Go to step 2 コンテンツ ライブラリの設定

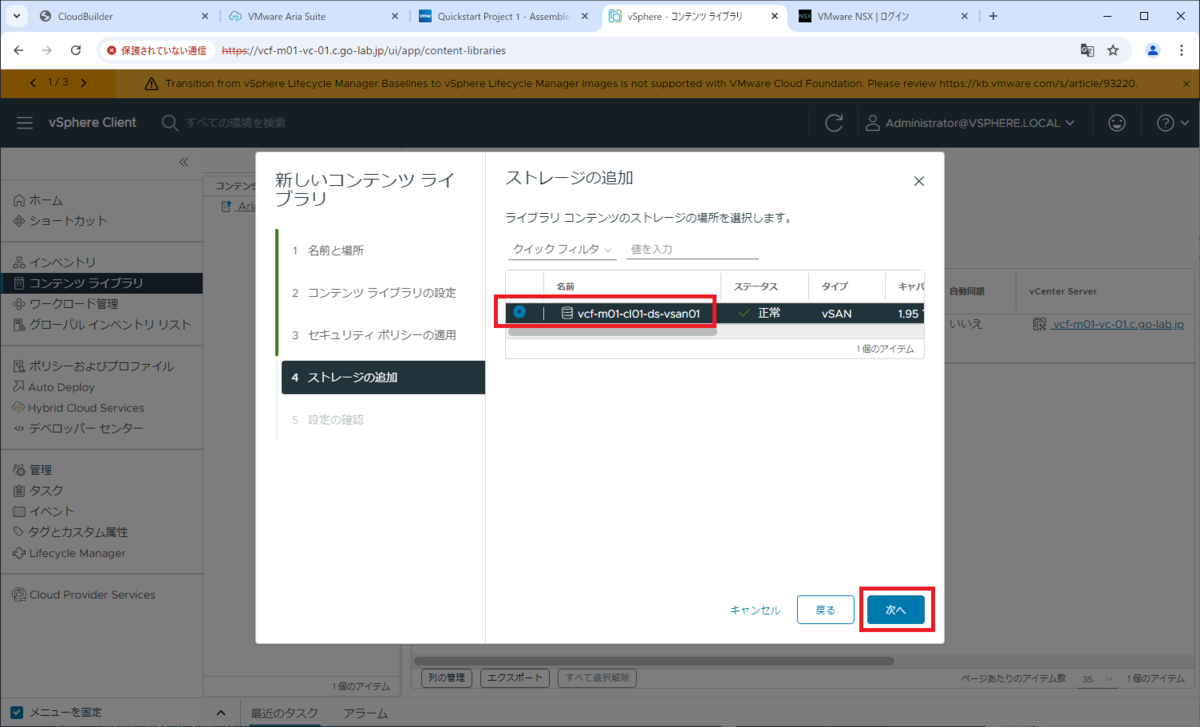380,293
